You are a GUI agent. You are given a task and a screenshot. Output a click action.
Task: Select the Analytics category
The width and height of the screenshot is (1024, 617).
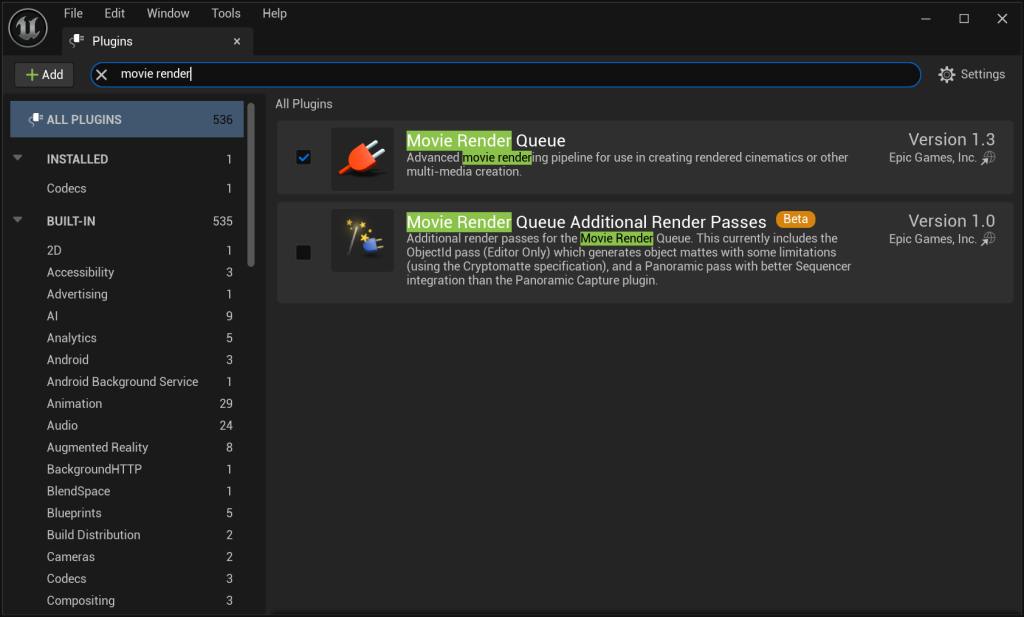click(127, 338)
